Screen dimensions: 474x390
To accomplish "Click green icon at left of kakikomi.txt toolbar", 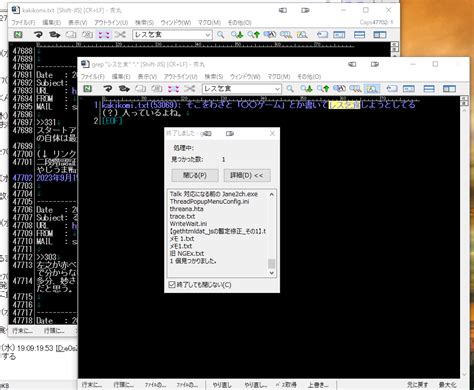I will 18,34.
